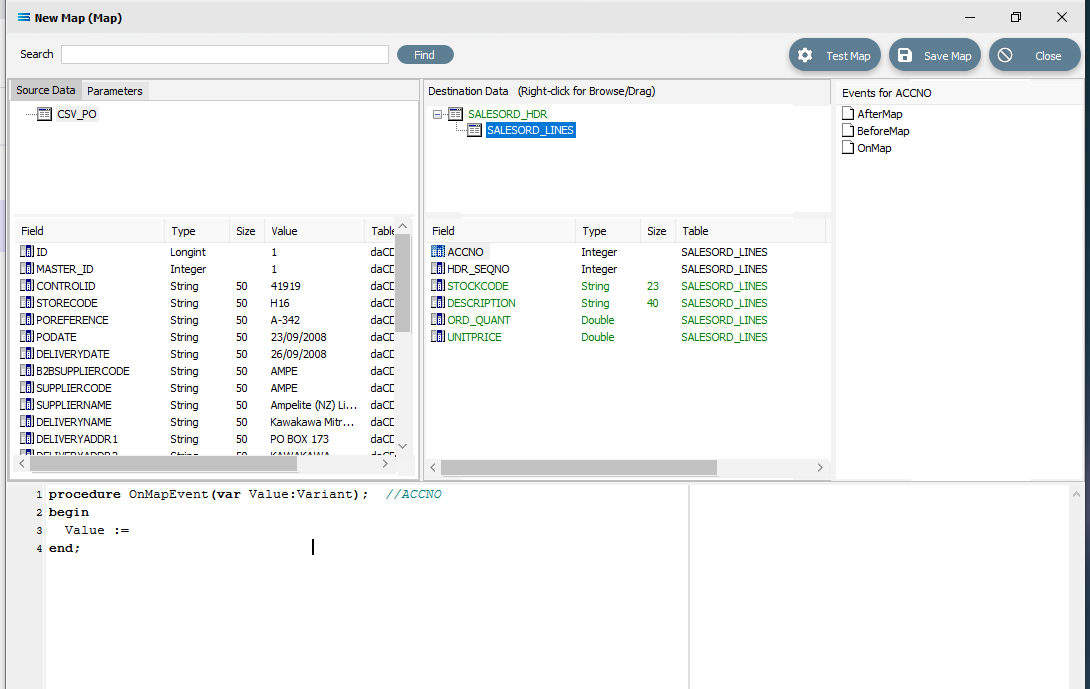Maximize the New Map window
The width and height of the screenshot is (1090, 689).
(1016, 17)
